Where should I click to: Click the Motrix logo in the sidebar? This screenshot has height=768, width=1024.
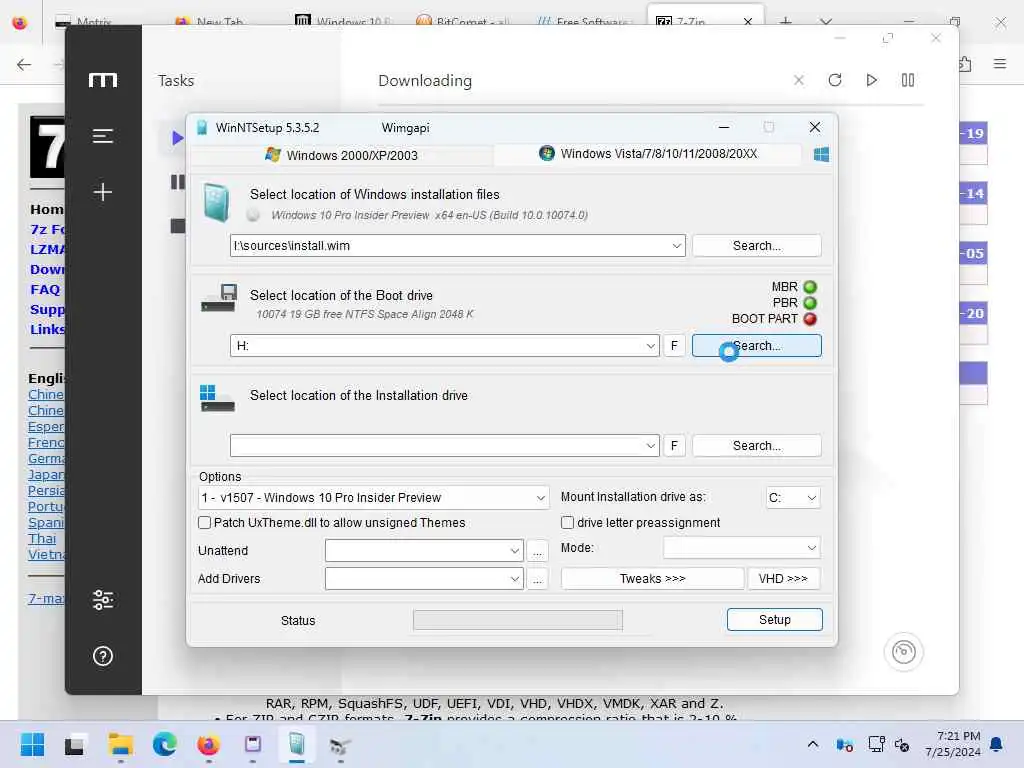pos(103,80)
